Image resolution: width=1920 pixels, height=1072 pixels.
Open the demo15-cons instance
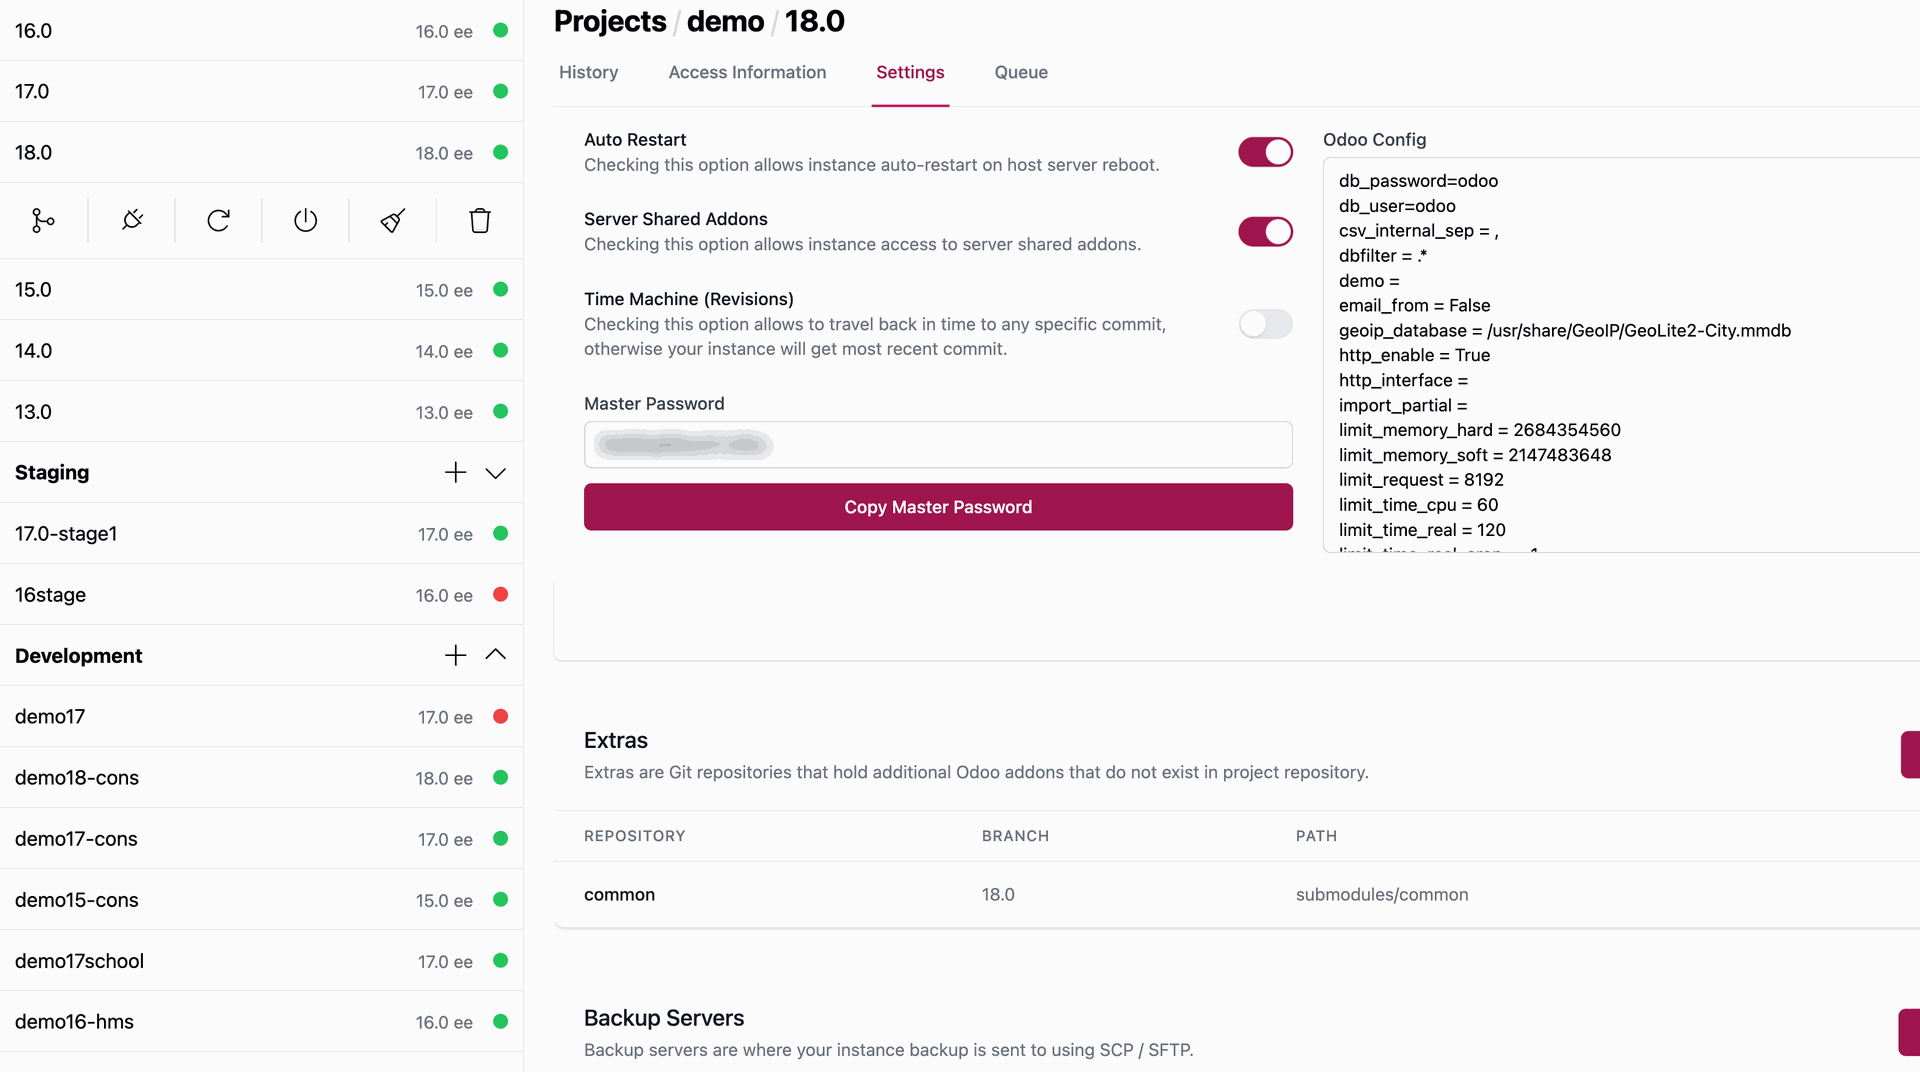tap(261, 900)
